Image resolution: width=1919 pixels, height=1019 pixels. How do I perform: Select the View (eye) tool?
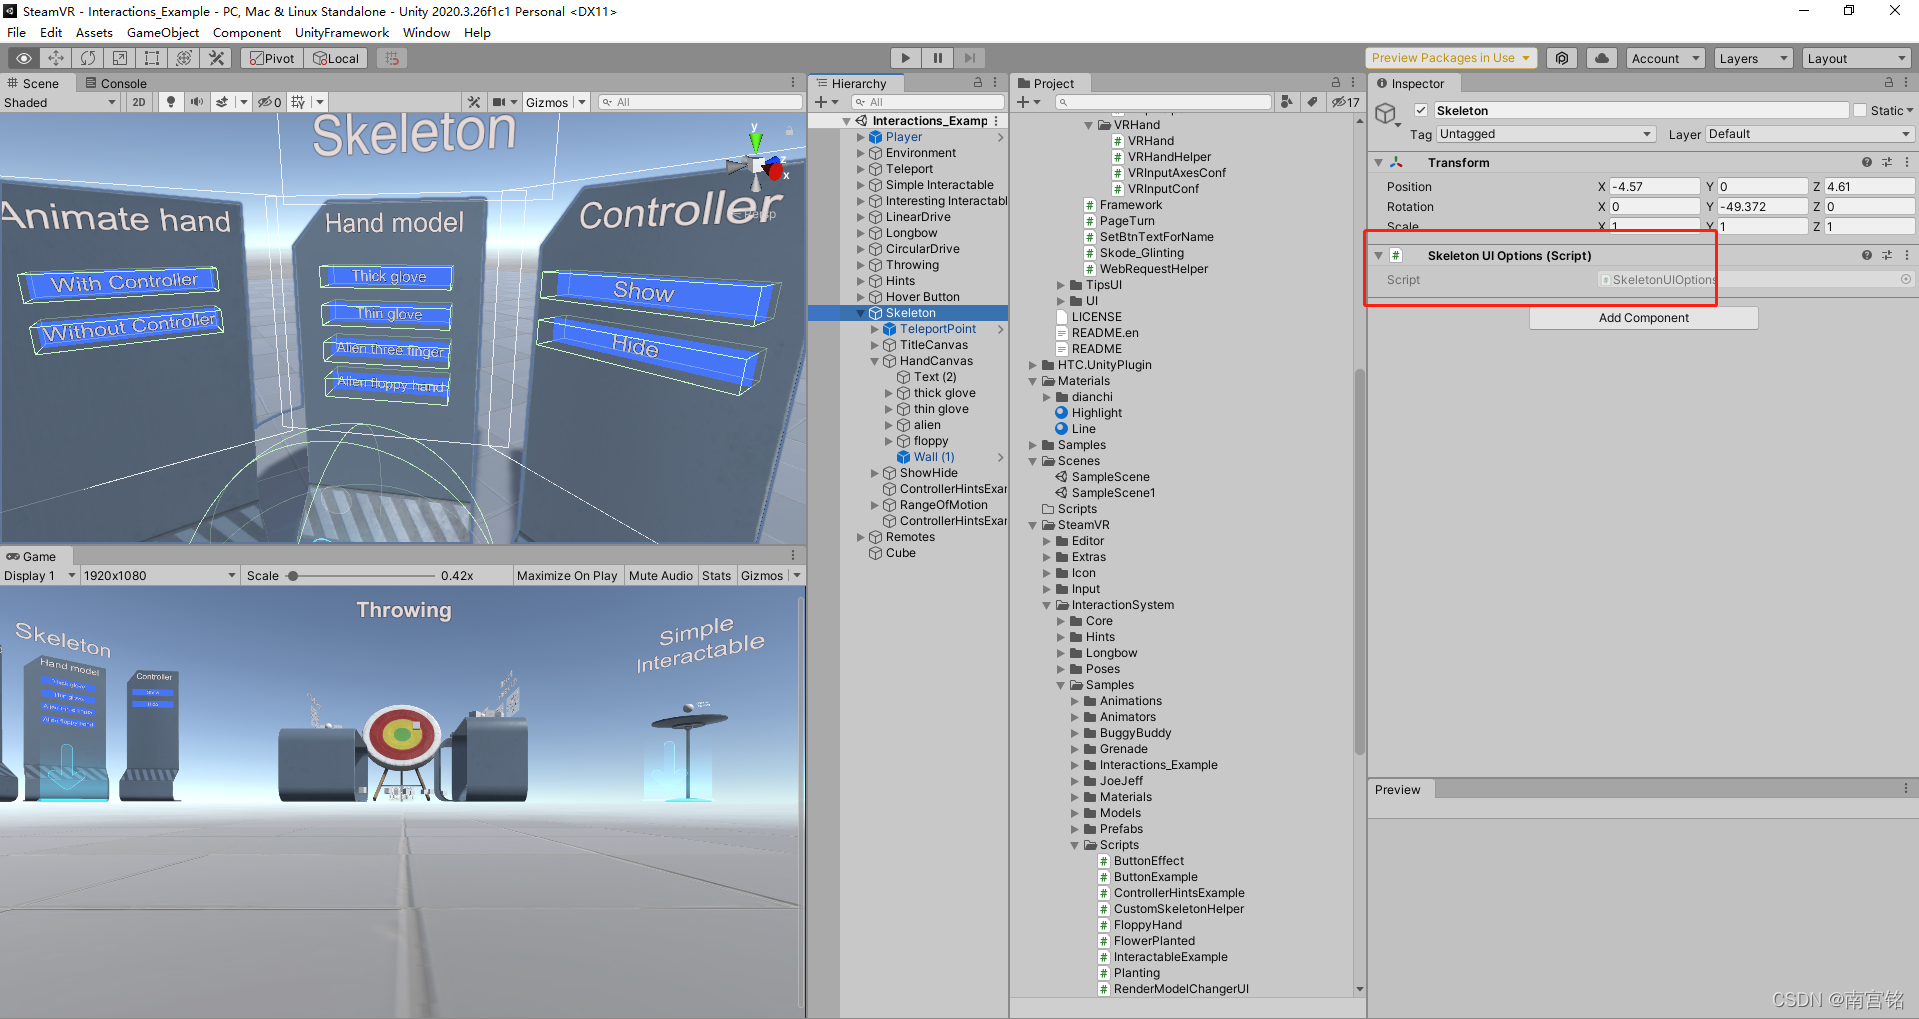click(23, 58)
